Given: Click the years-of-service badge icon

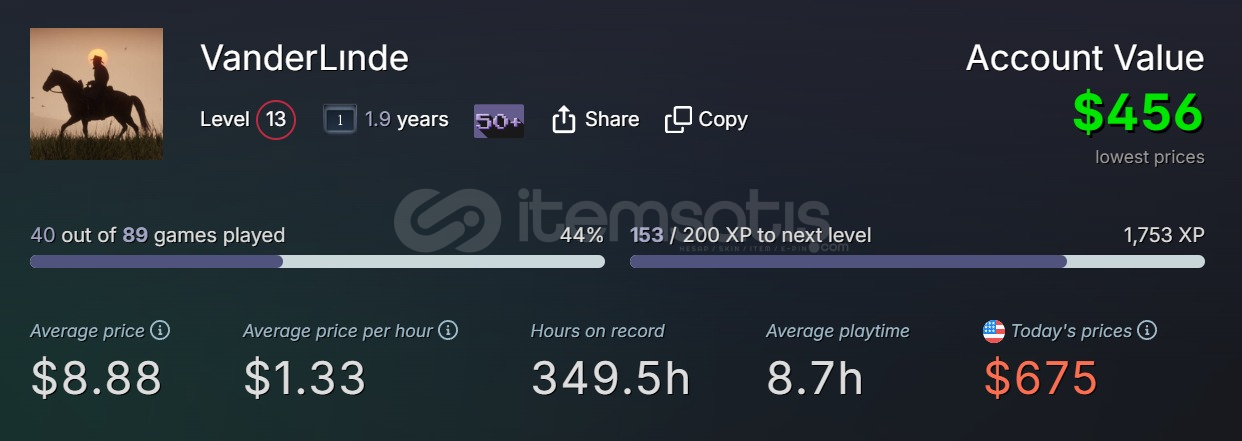Looking at the screenshot, I should pos(340,120).
